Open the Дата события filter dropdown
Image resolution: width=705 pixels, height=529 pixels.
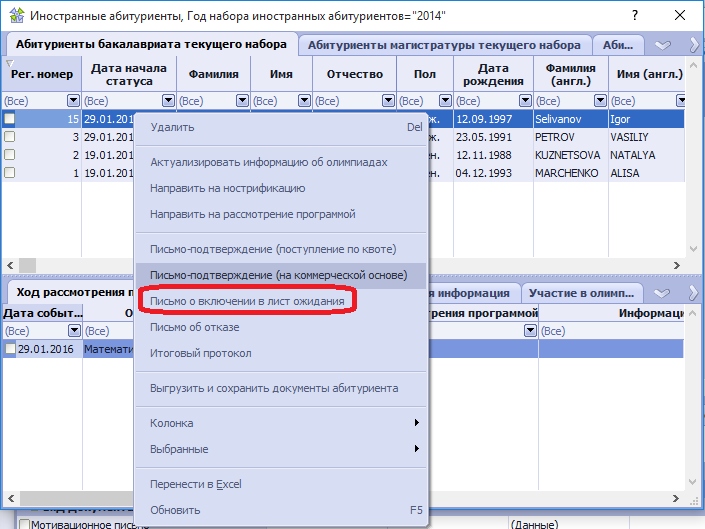click(74, 331)
